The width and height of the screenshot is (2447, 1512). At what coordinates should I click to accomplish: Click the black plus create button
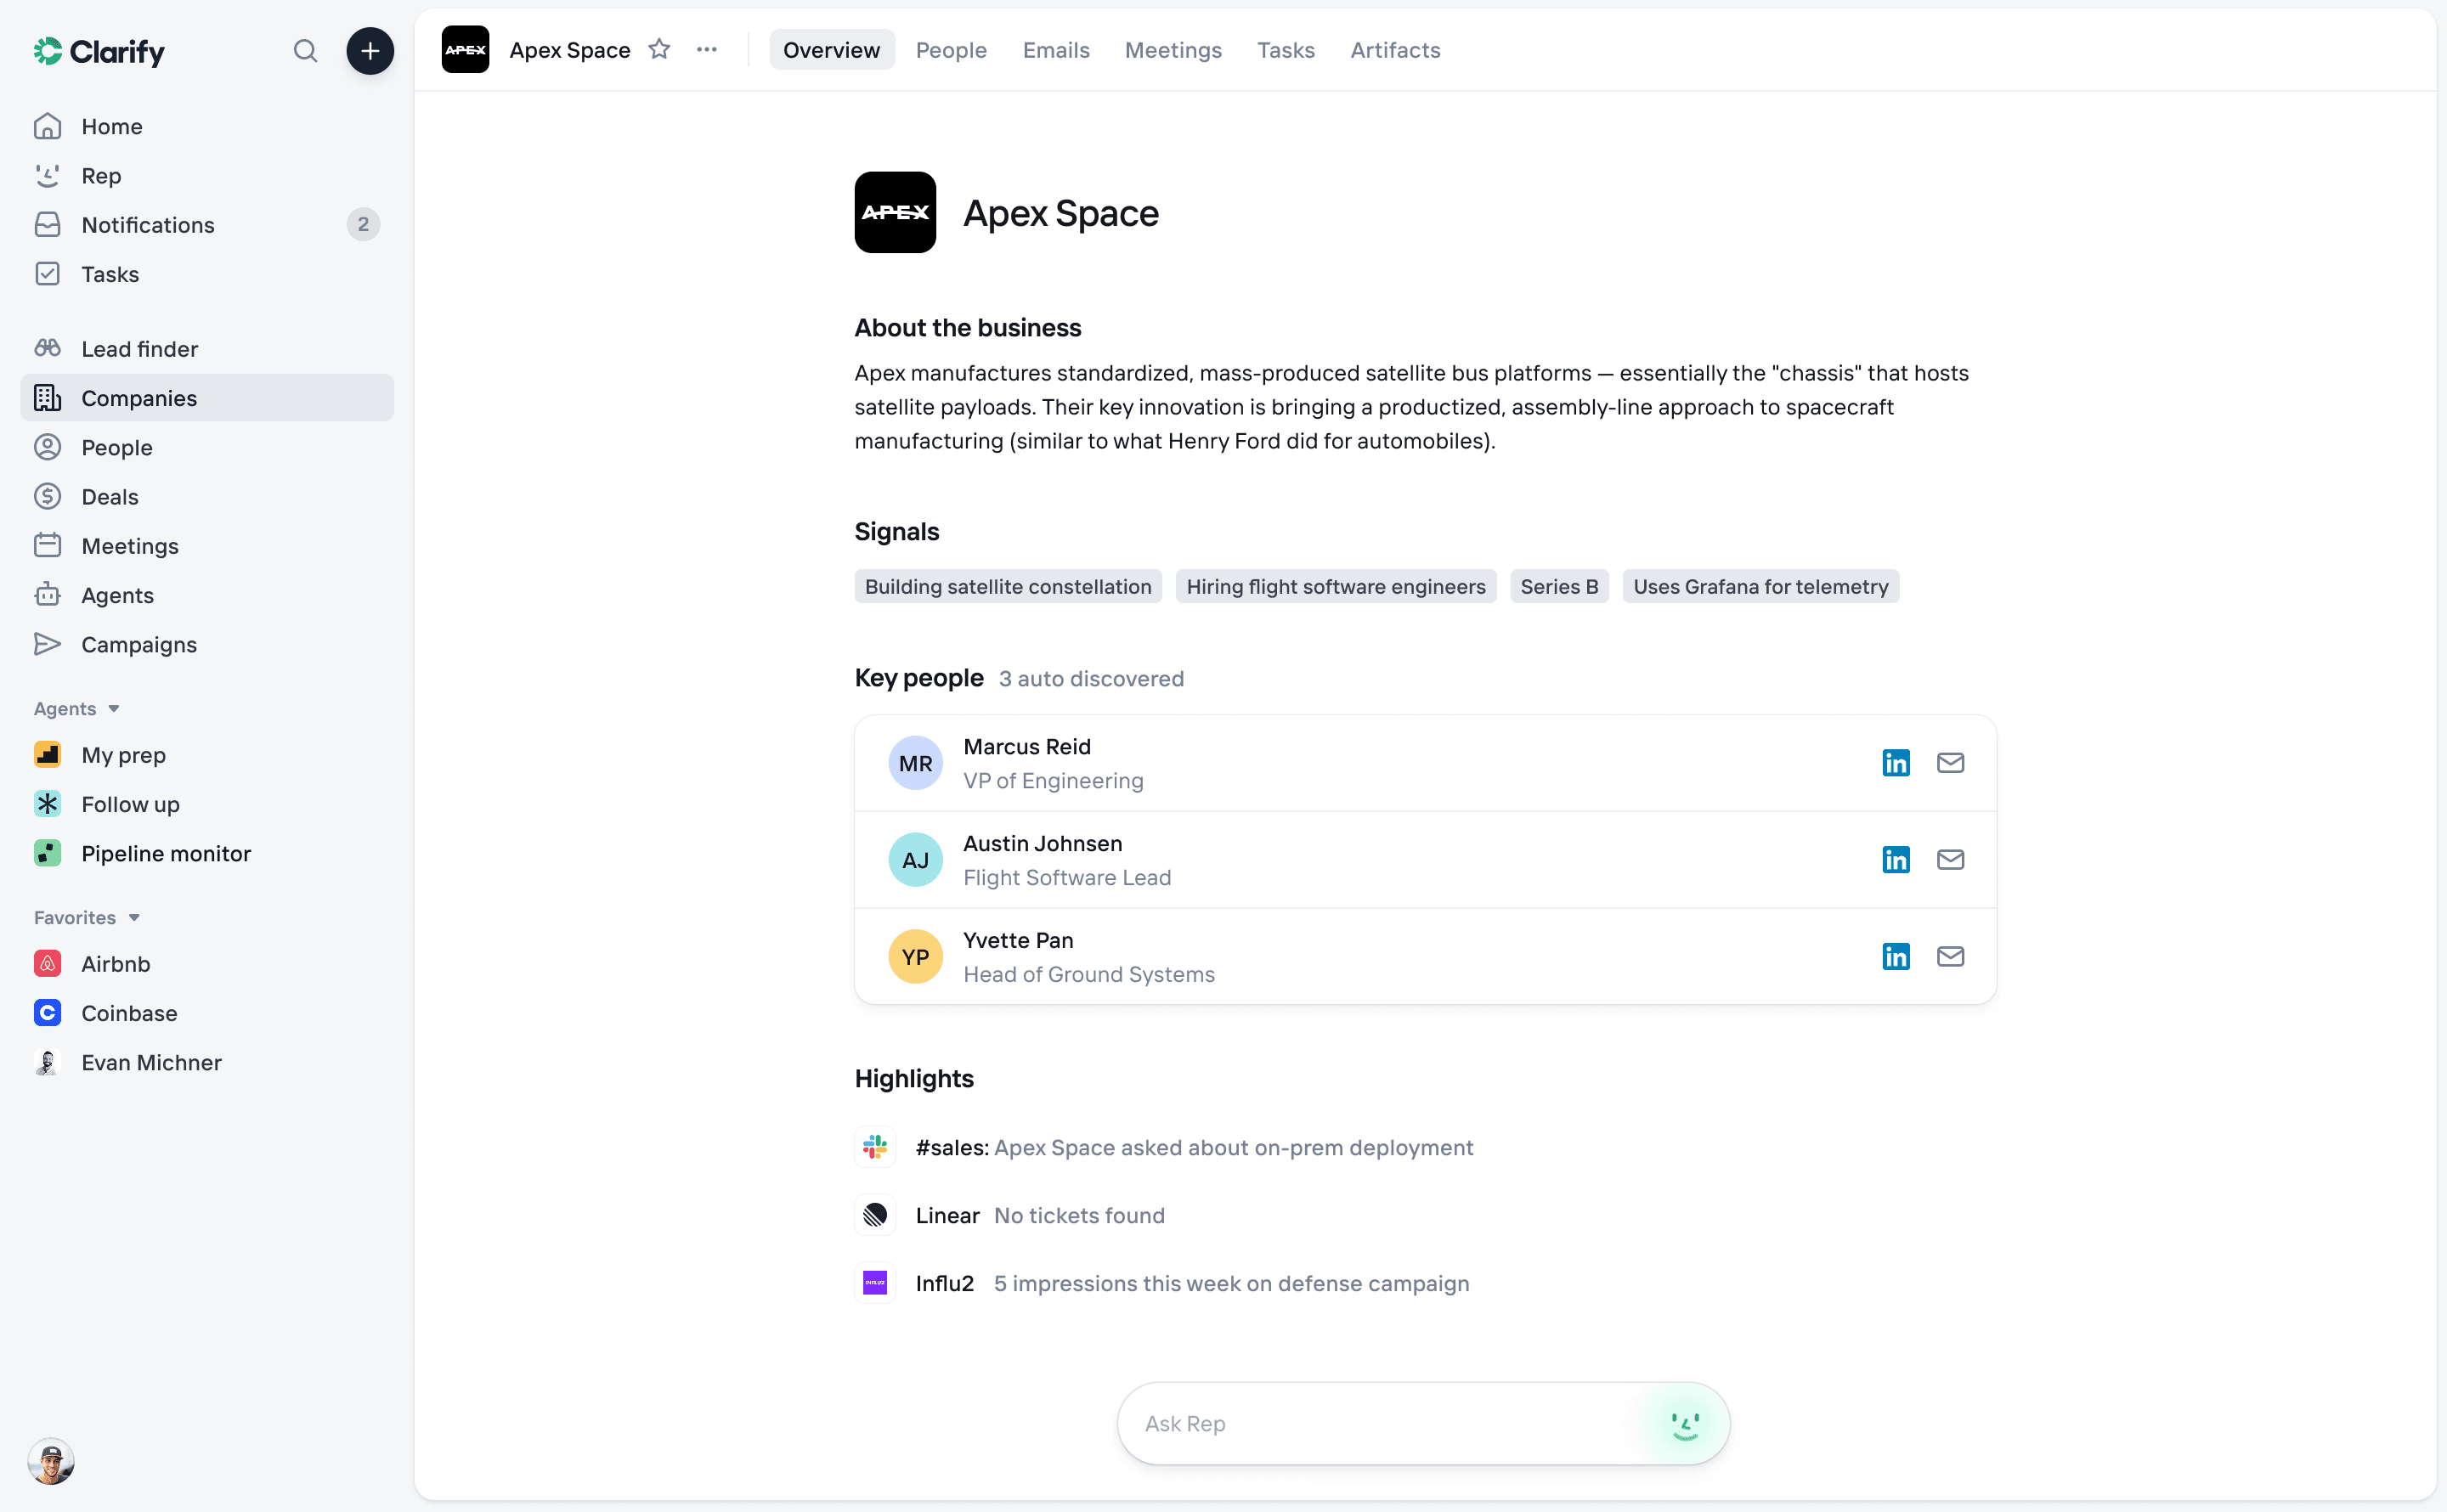(370, 51)
